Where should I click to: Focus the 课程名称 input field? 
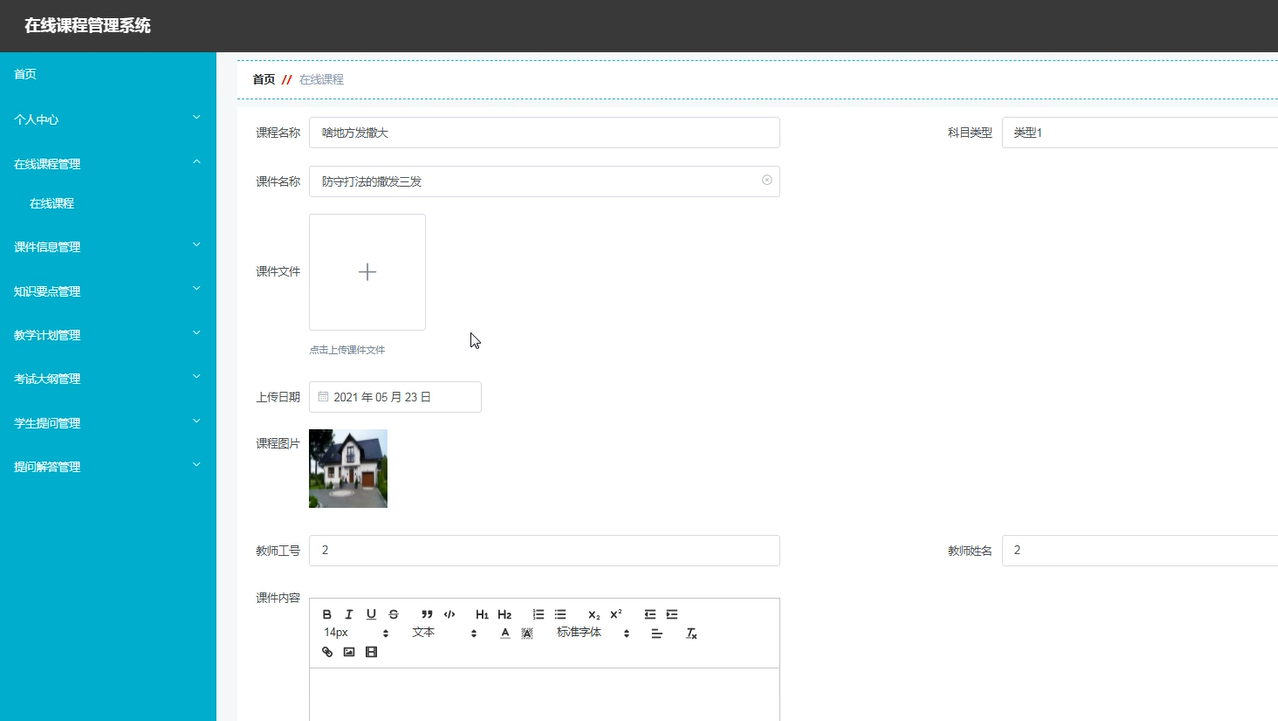point(544,132)
